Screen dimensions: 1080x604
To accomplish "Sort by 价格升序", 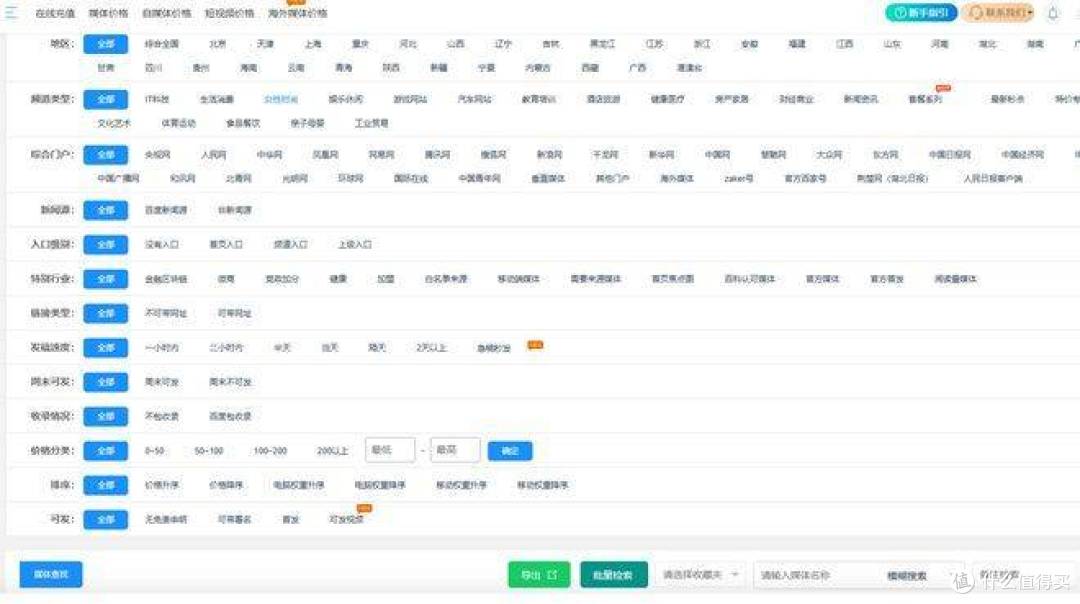I will tap(162, 486).
